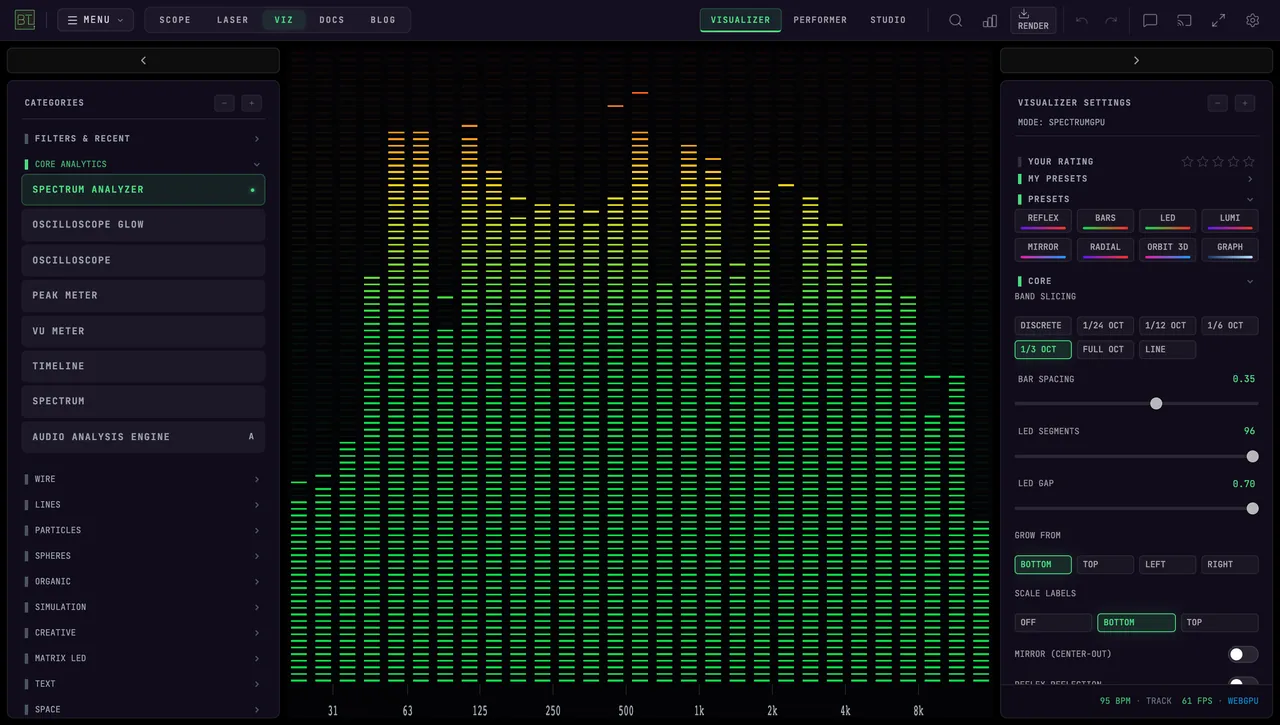Image resolution: width=1280 pixels, height=725 pixels.
Task: Select 1/24 Oct band slicing
Action: click(1105, 325)
